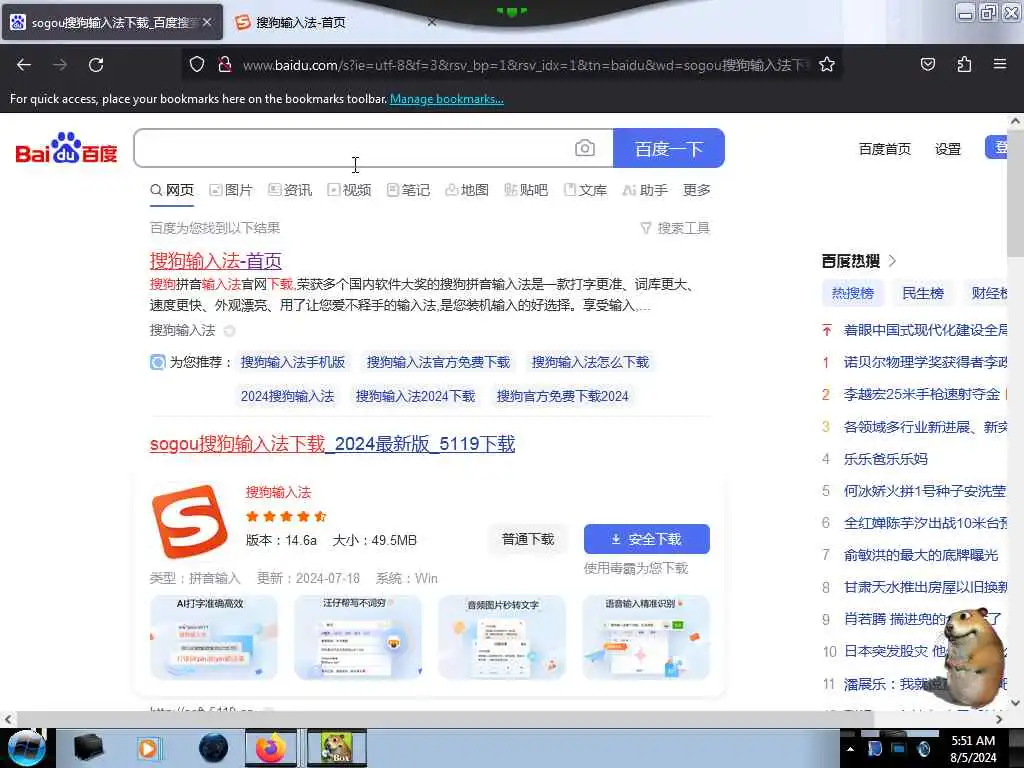Open the AI 助手 category
The image size is (1024, 768).
click(645, 190)
